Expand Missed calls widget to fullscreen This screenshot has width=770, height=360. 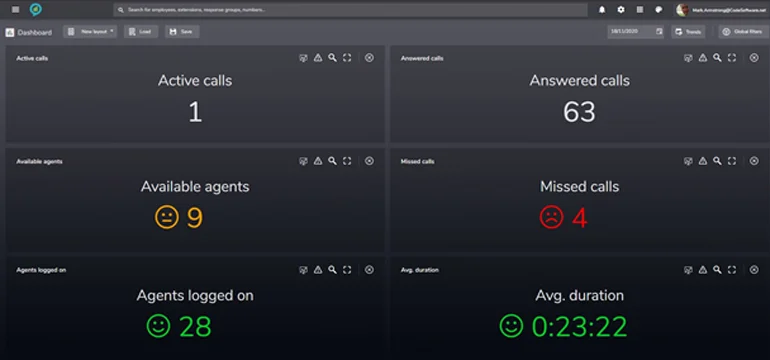pos(732,161)
